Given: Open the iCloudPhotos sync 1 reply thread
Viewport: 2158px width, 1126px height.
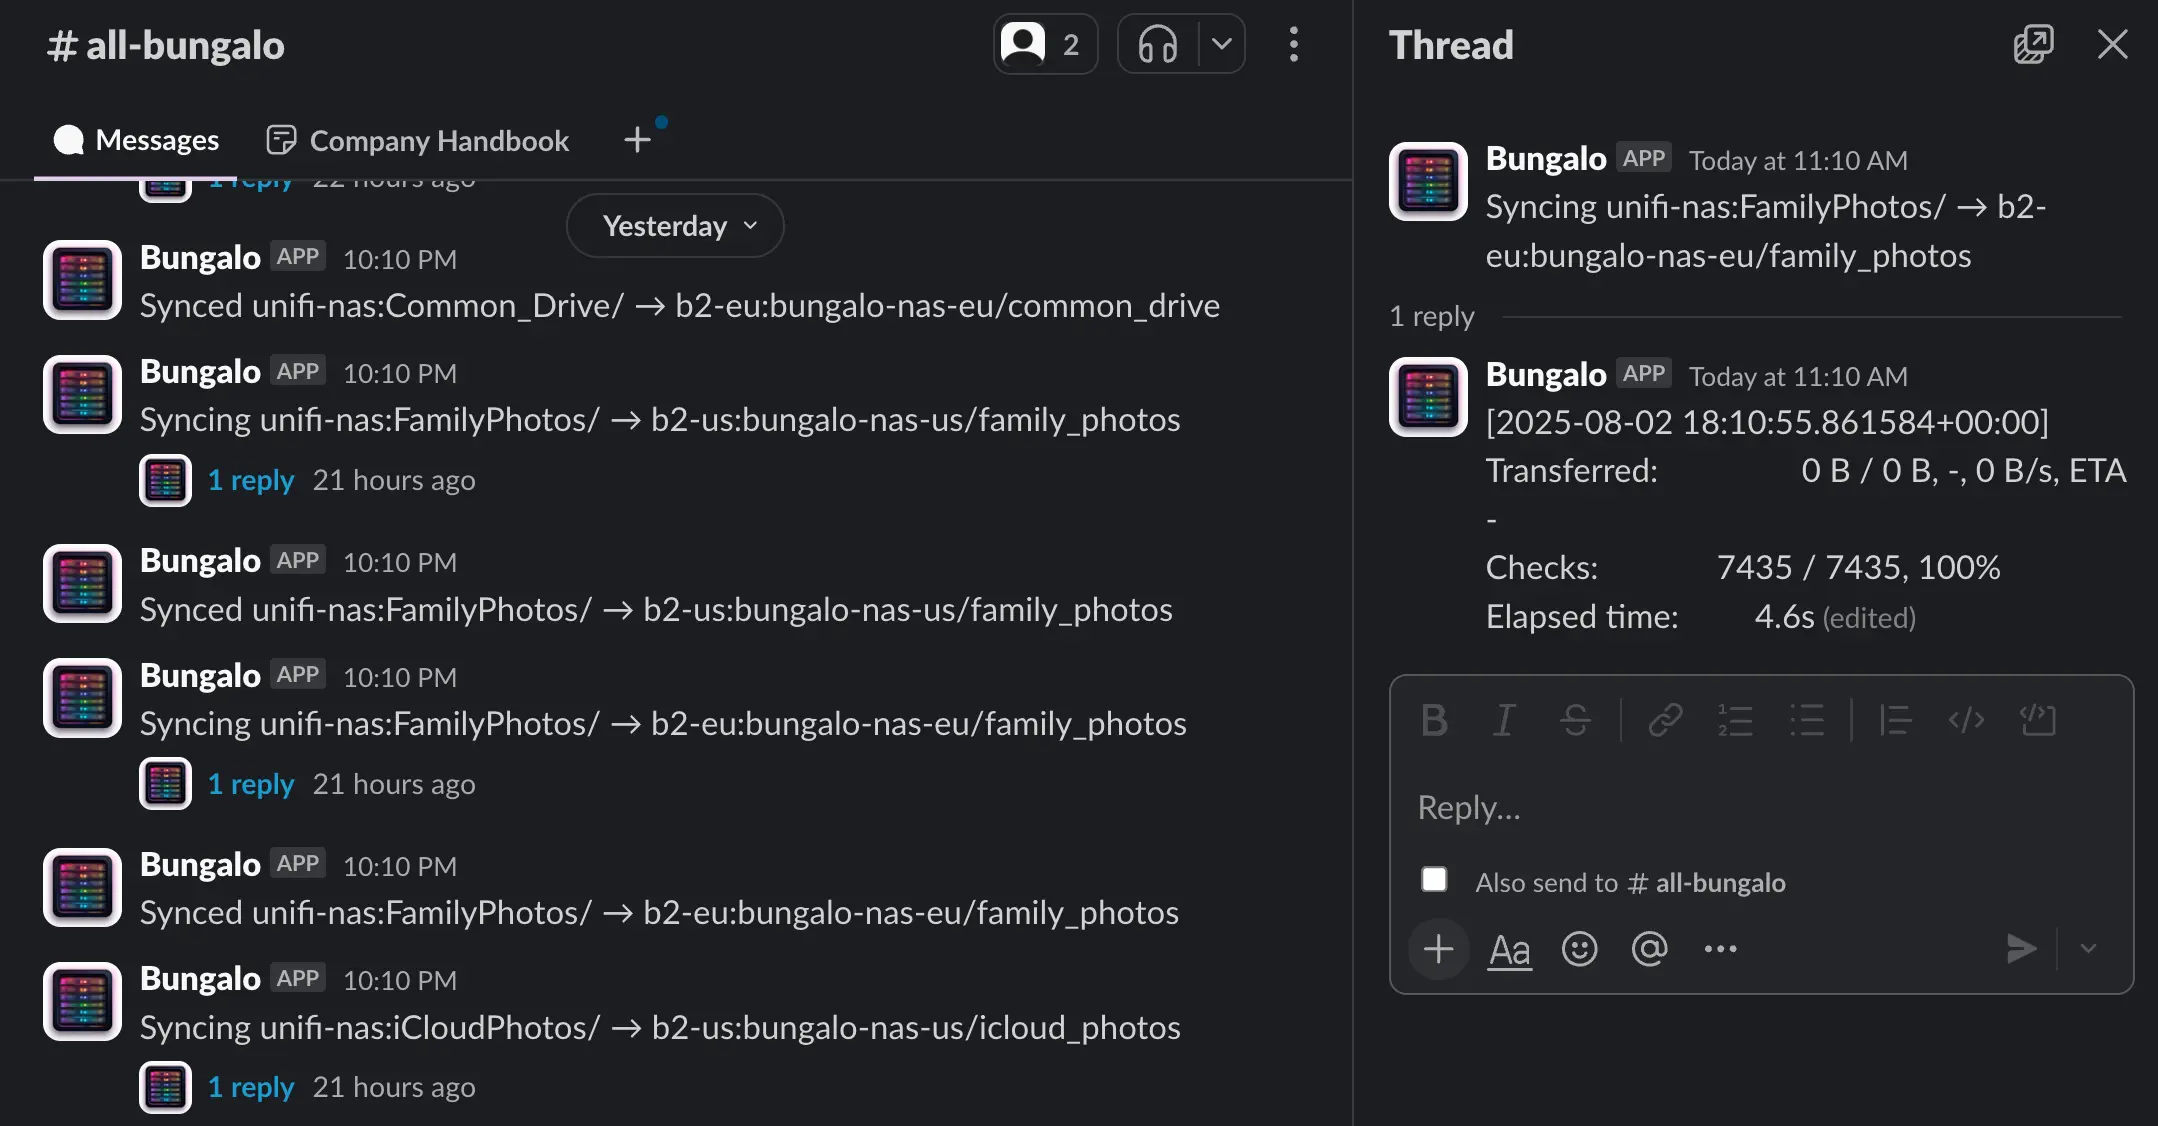Looking at the screenshot, I should point(250,1087).
